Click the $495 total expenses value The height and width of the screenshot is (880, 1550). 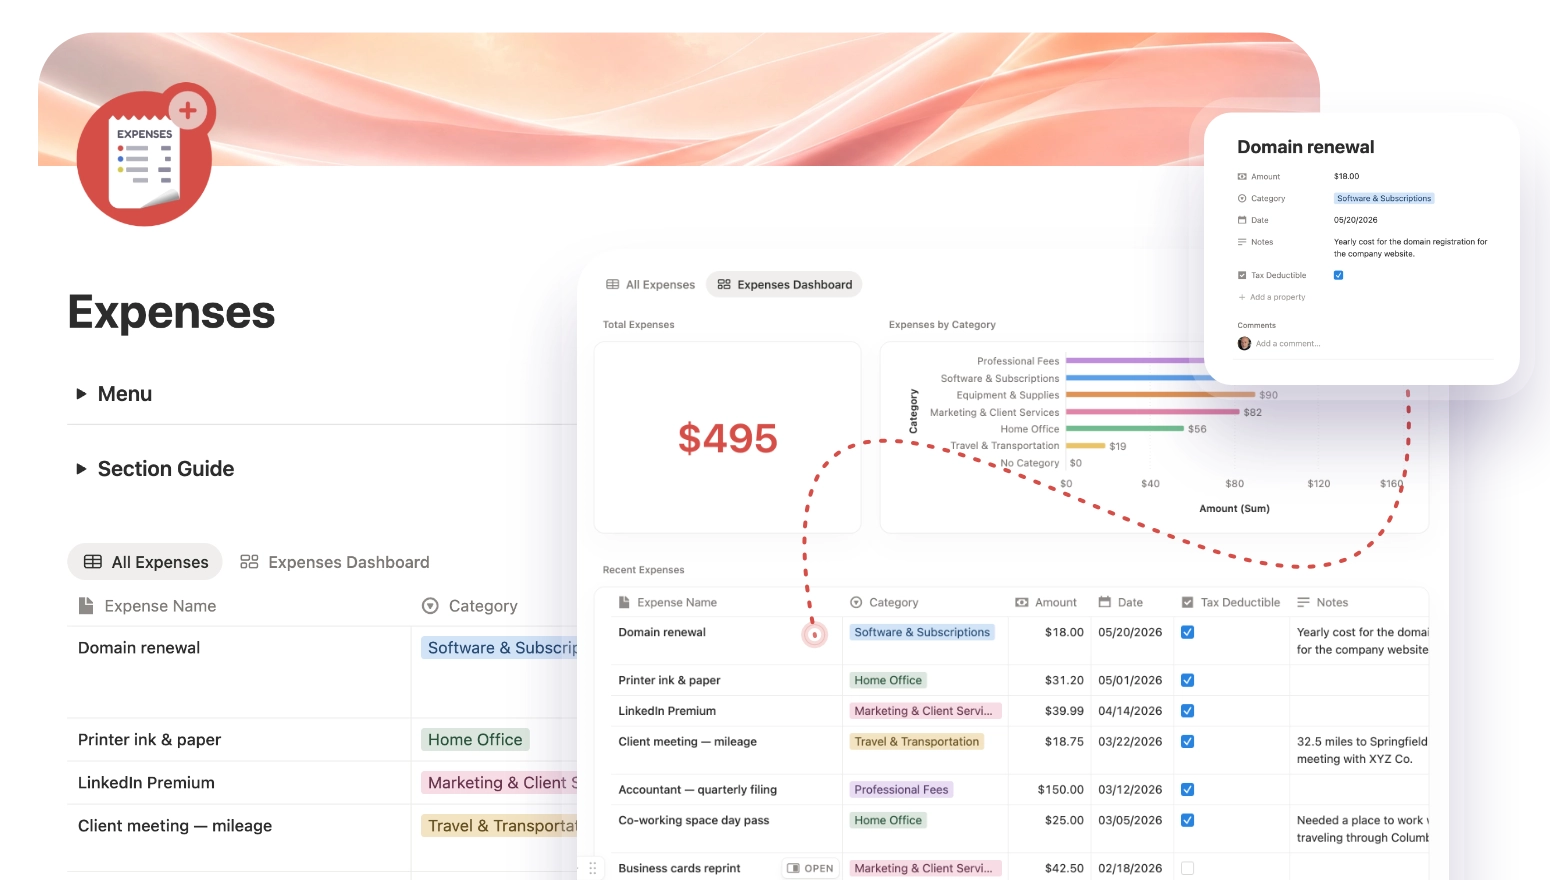[x=727, y=438]
